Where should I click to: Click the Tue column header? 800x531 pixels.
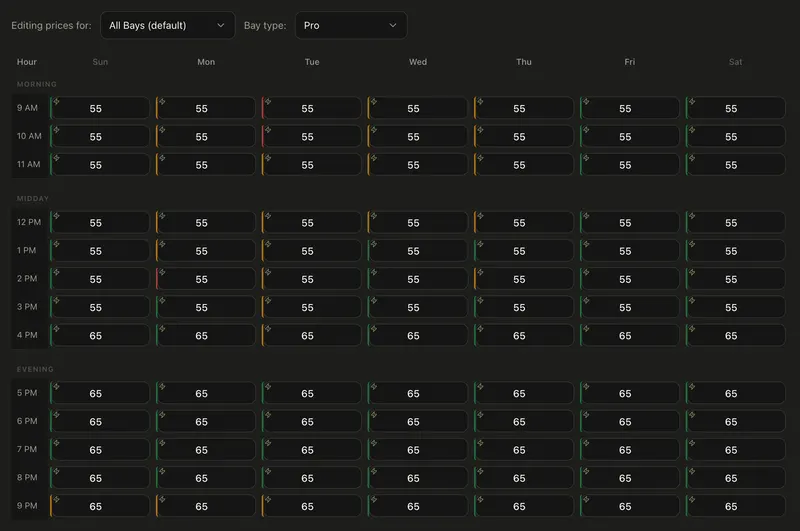(x=312, y=62)
